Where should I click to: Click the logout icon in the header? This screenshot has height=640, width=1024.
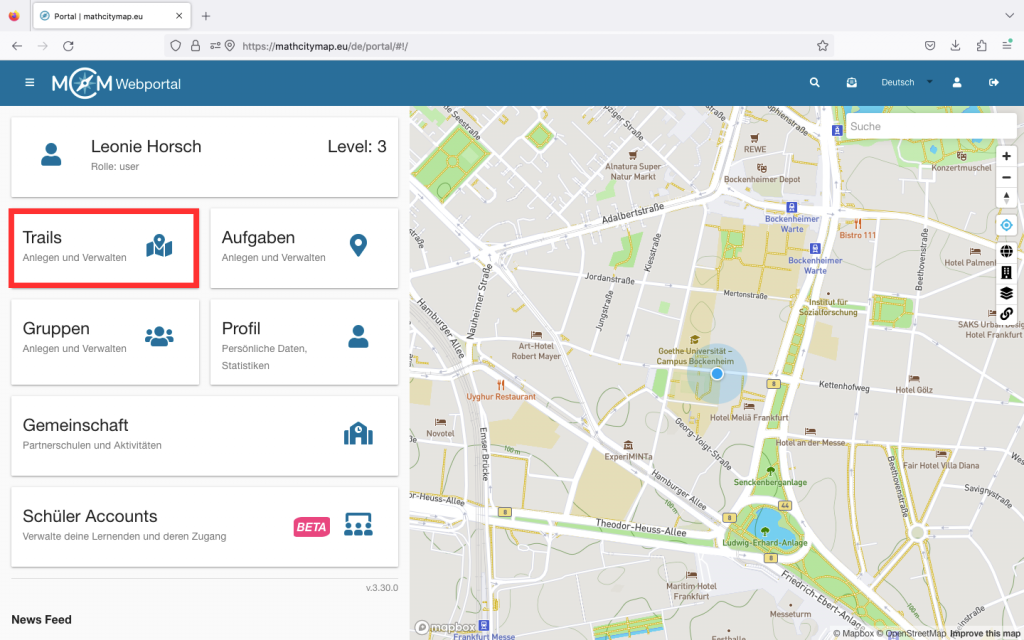pyautogui.click(x=994, y=83)
